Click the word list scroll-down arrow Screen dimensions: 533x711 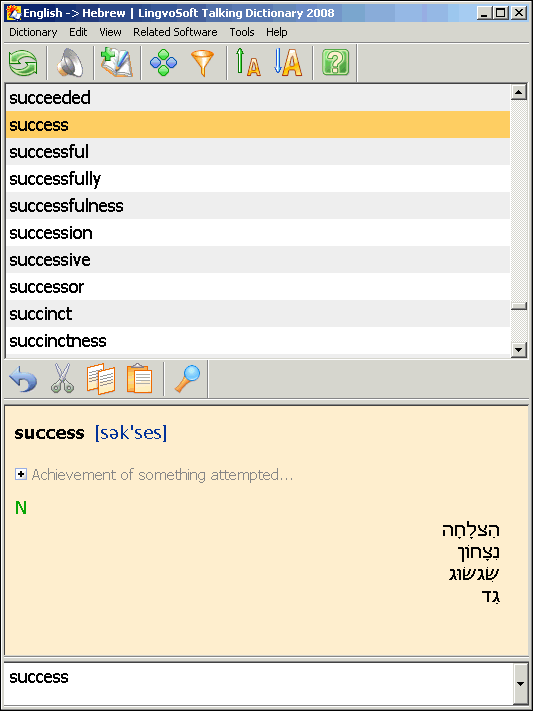pos(518,350)
